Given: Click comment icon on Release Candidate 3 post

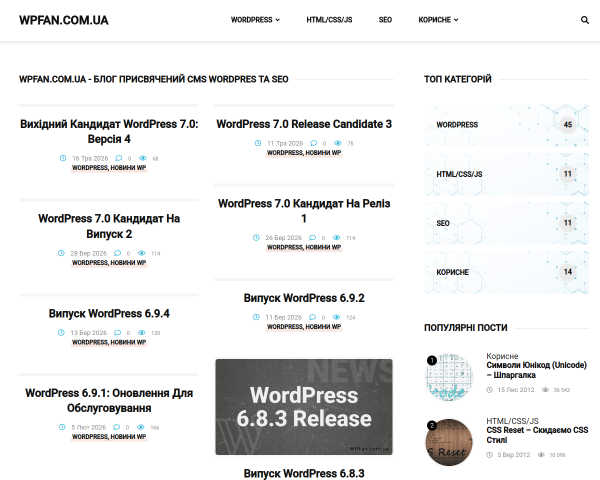Looking at the screenshot, I should point(313,143).
